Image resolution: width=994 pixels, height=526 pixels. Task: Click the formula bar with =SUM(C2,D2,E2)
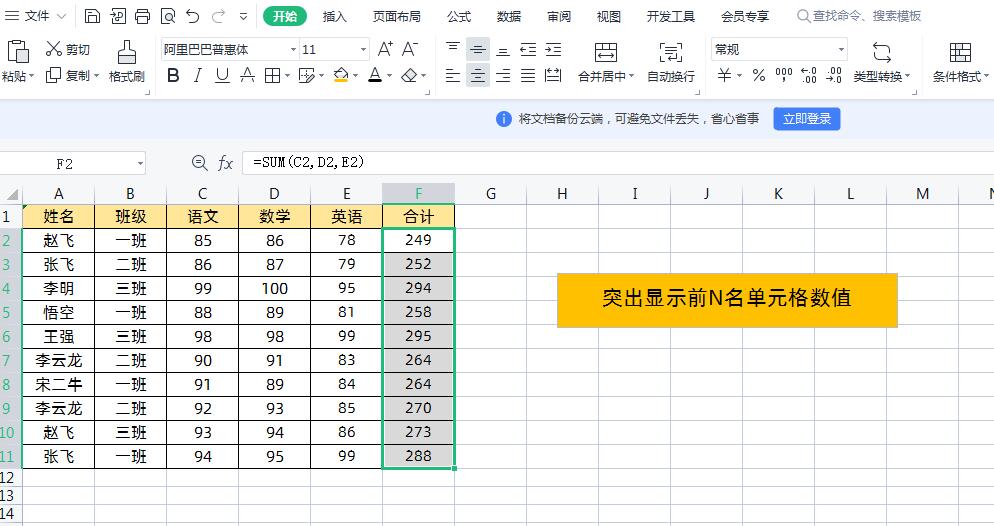point(618,163)
